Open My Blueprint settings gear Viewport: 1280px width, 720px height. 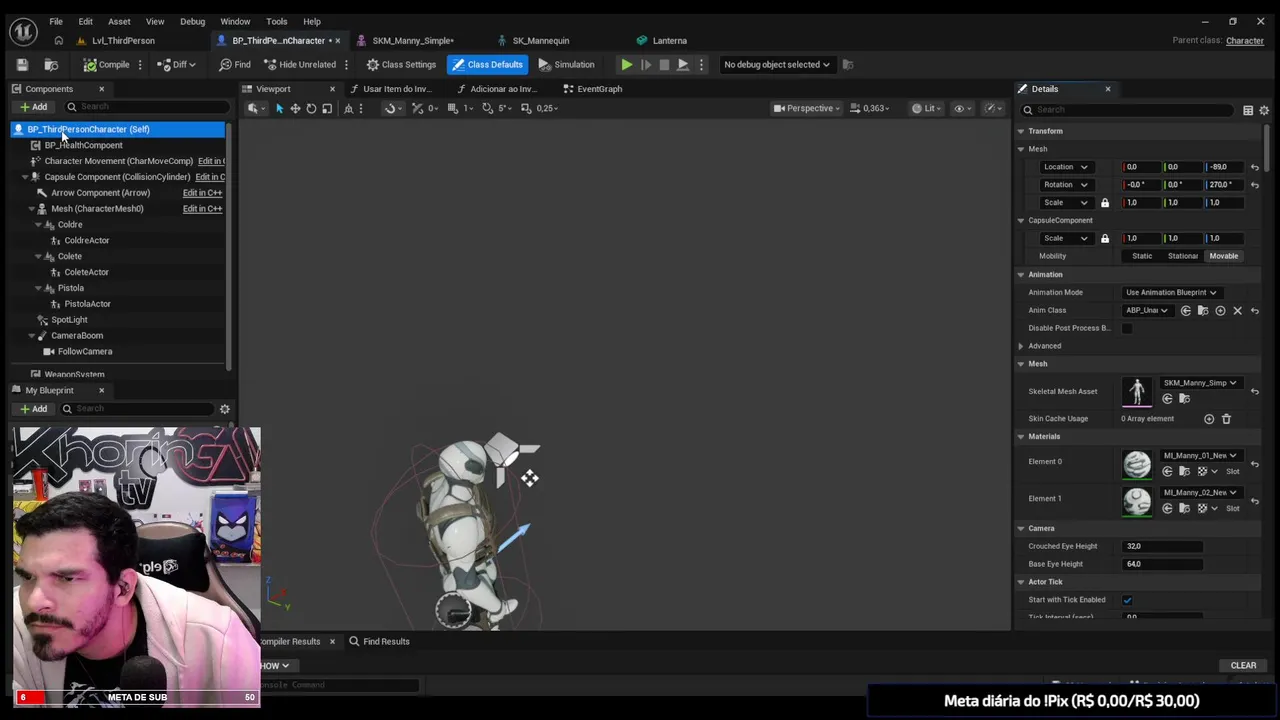(224, 409)
